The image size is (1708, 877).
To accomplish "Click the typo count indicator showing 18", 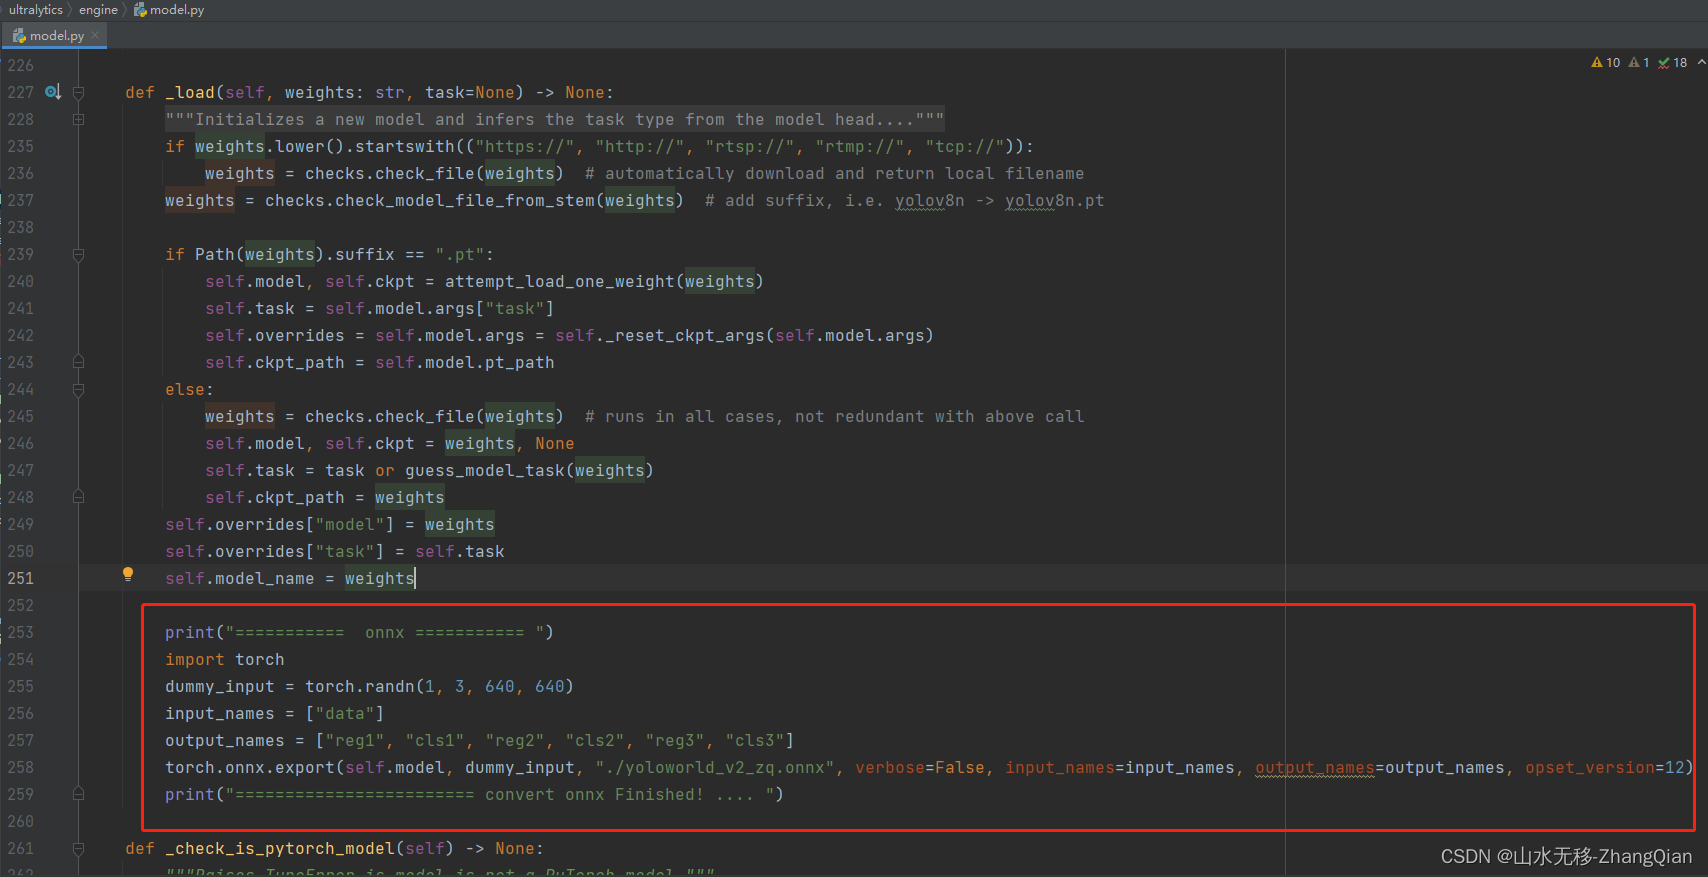I will point(1672,62).
